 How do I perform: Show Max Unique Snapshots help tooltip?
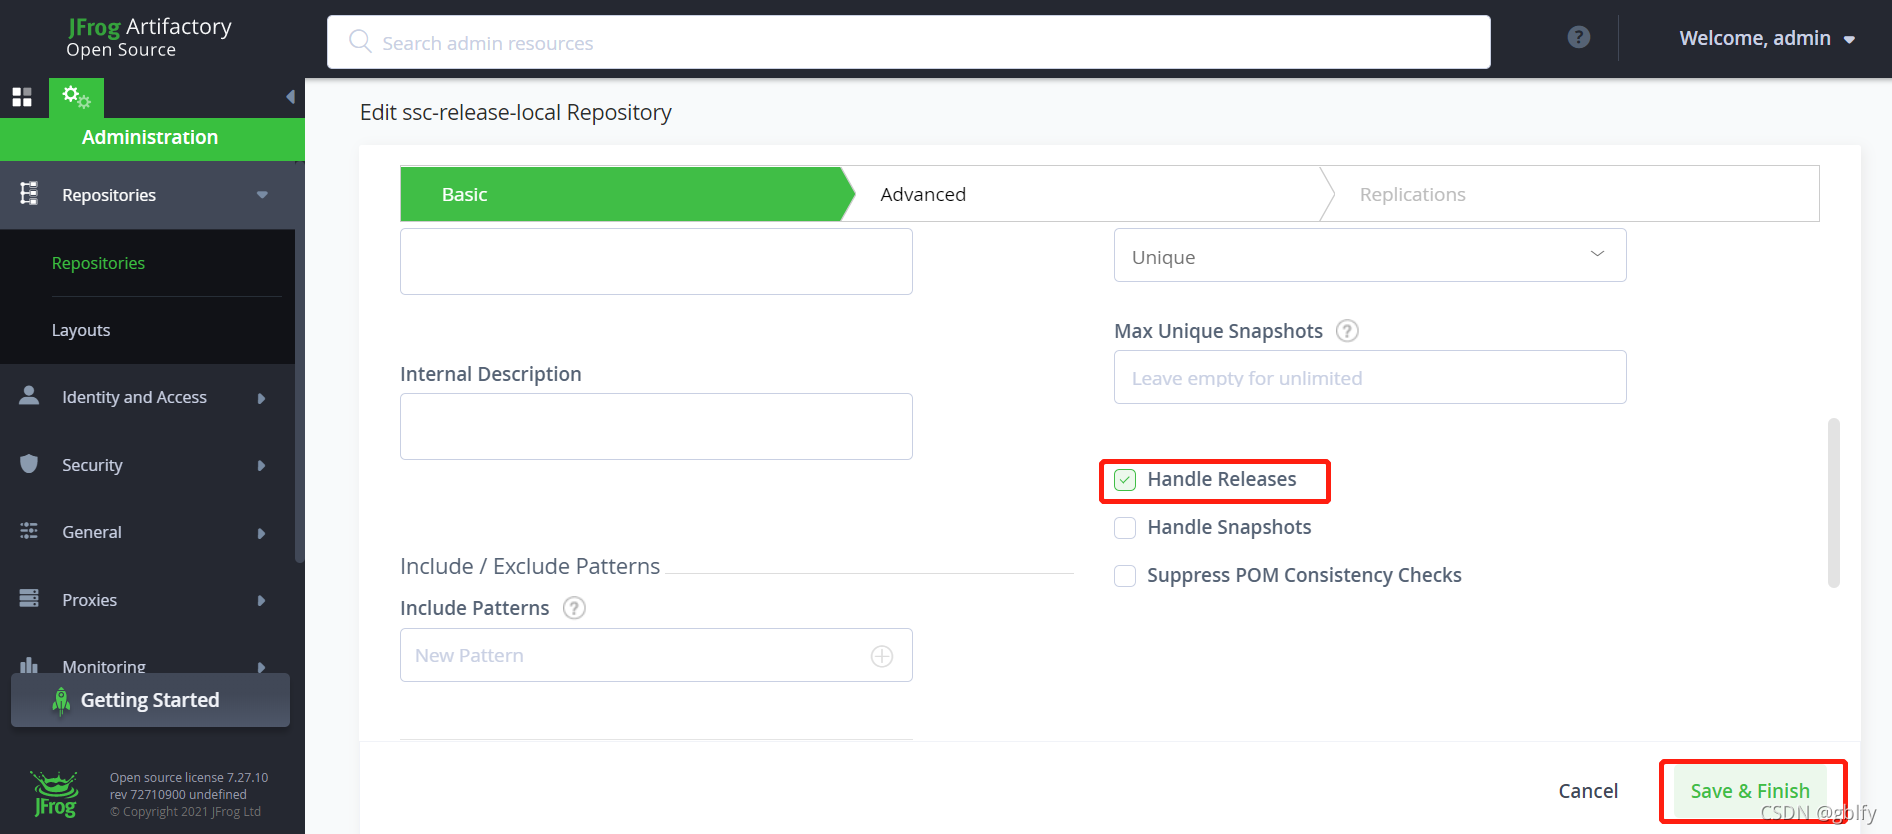pos(1347,331)
